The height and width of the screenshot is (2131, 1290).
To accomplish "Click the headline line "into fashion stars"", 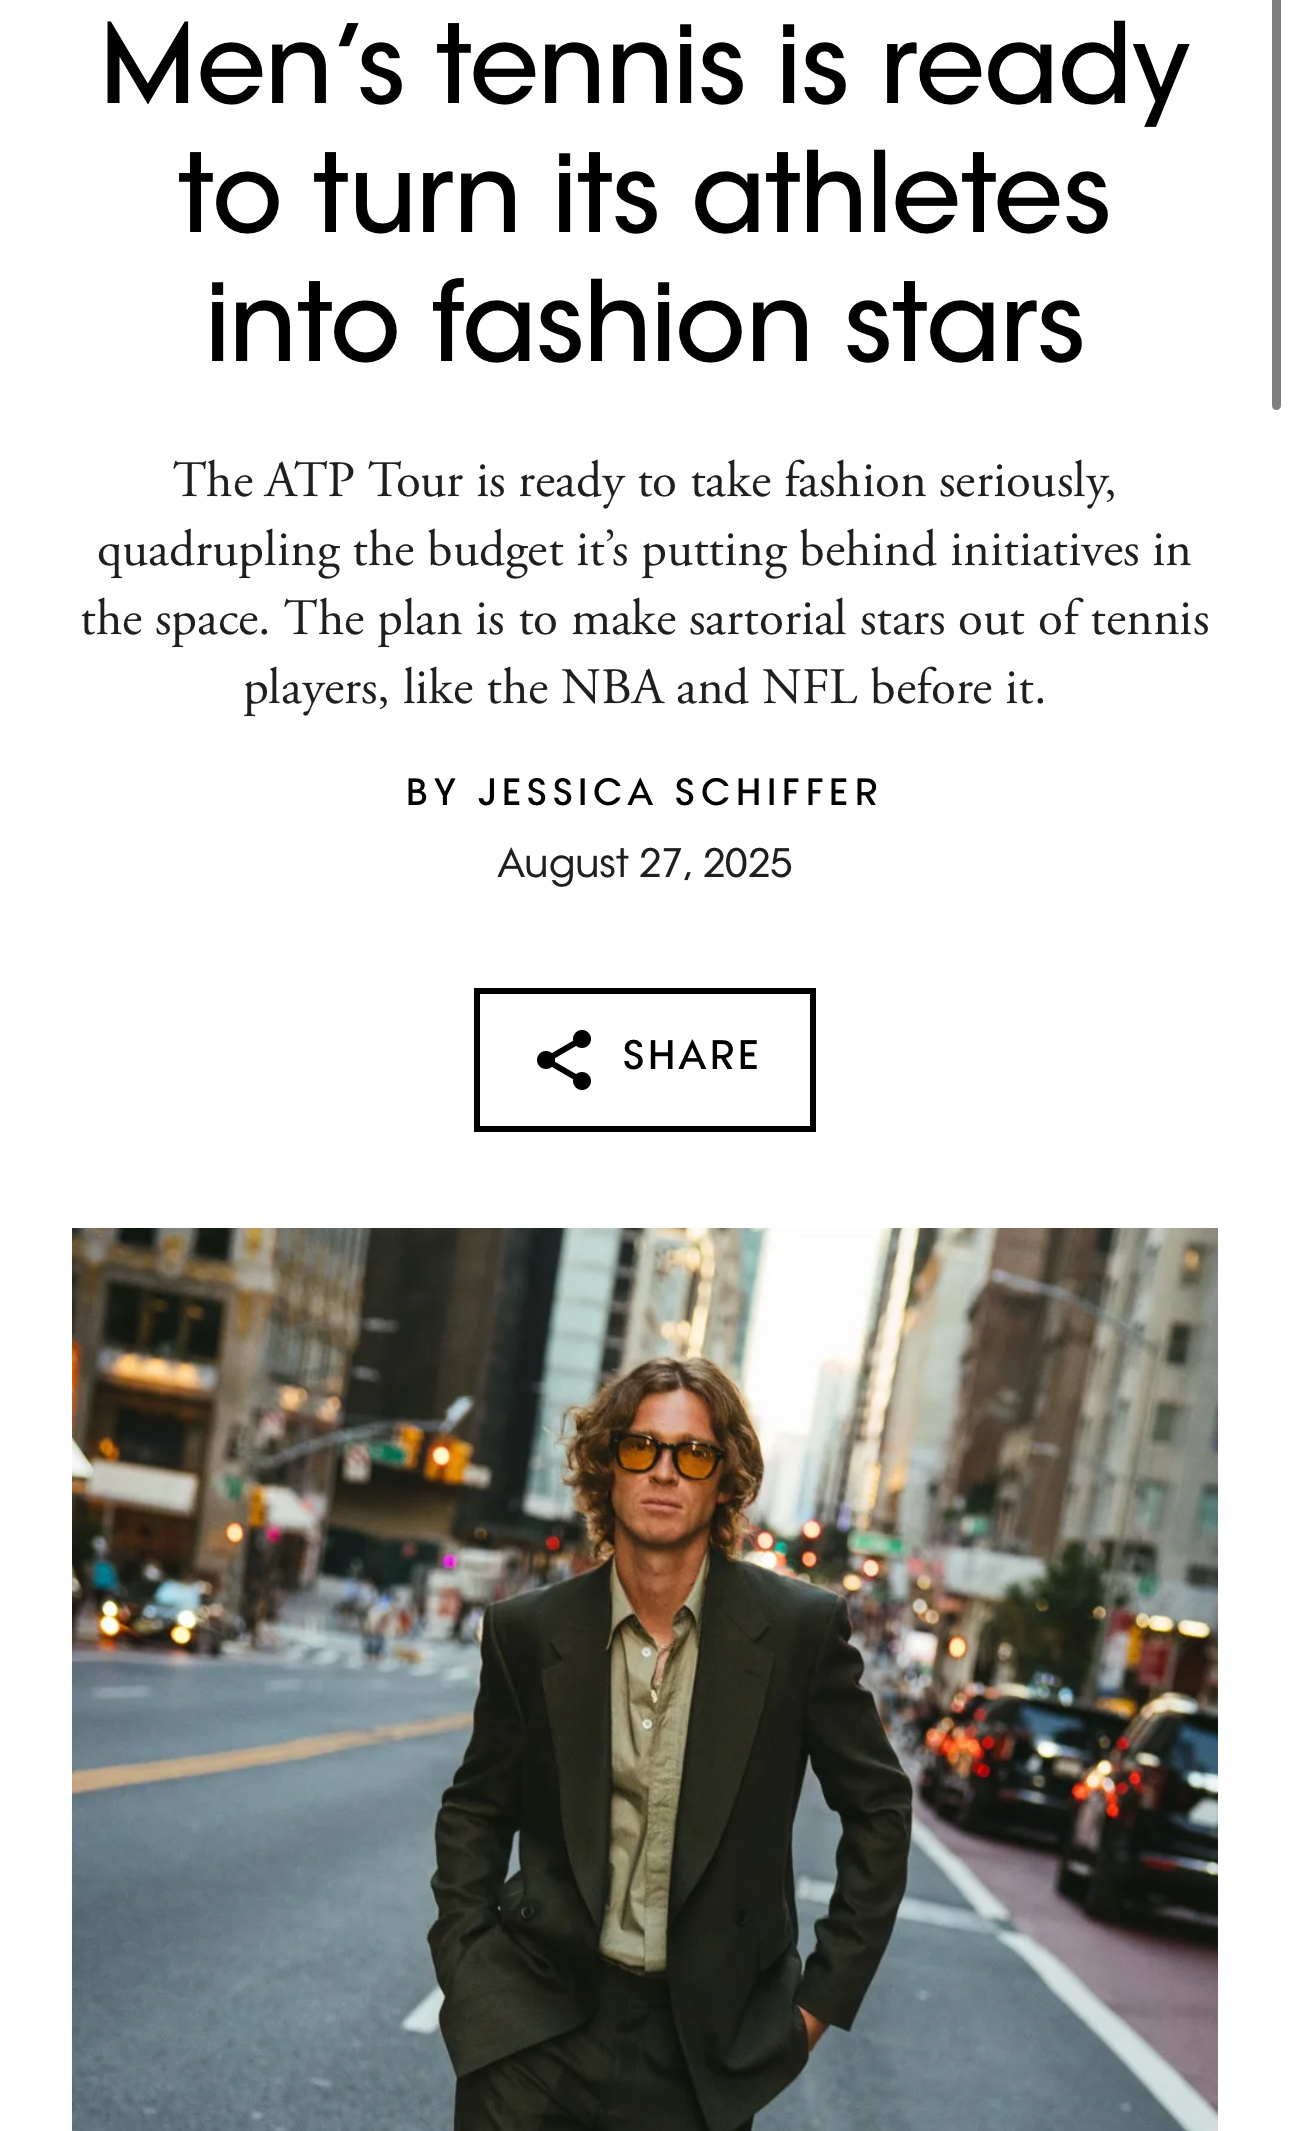I will click(x=645, y=322).
